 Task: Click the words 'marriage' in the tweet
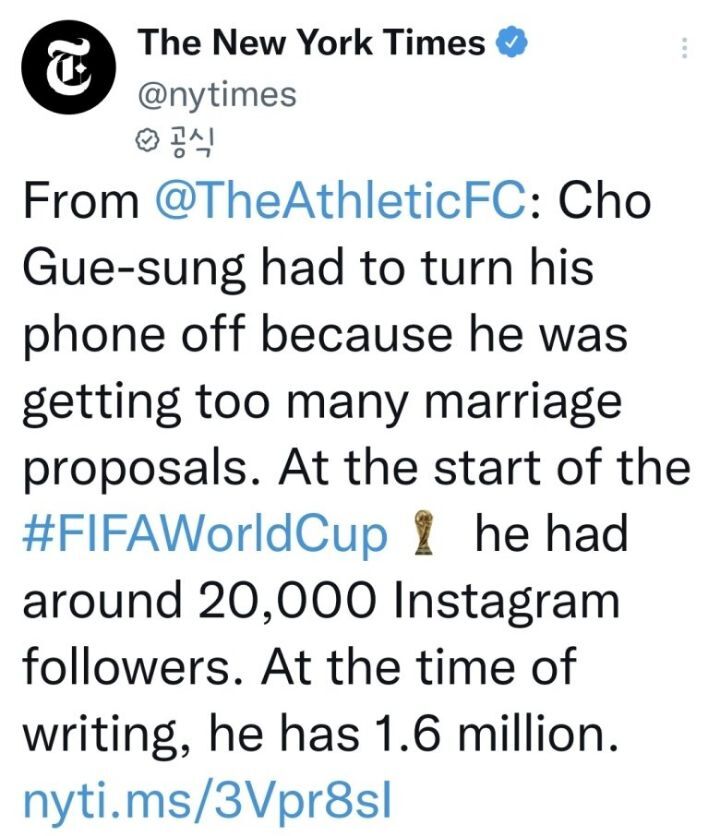point(539,402)
